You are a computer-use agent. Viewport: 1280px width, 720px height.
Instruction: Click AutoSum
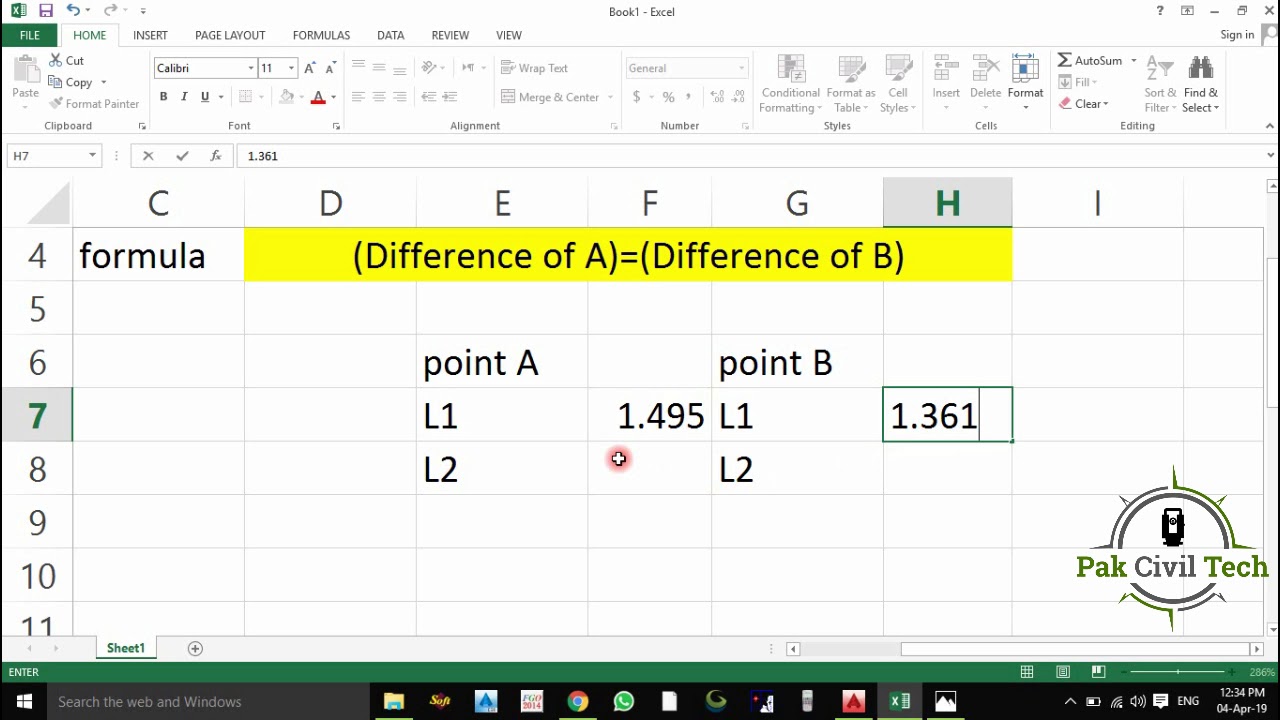pyautogui.click(x=1090, y=61)
